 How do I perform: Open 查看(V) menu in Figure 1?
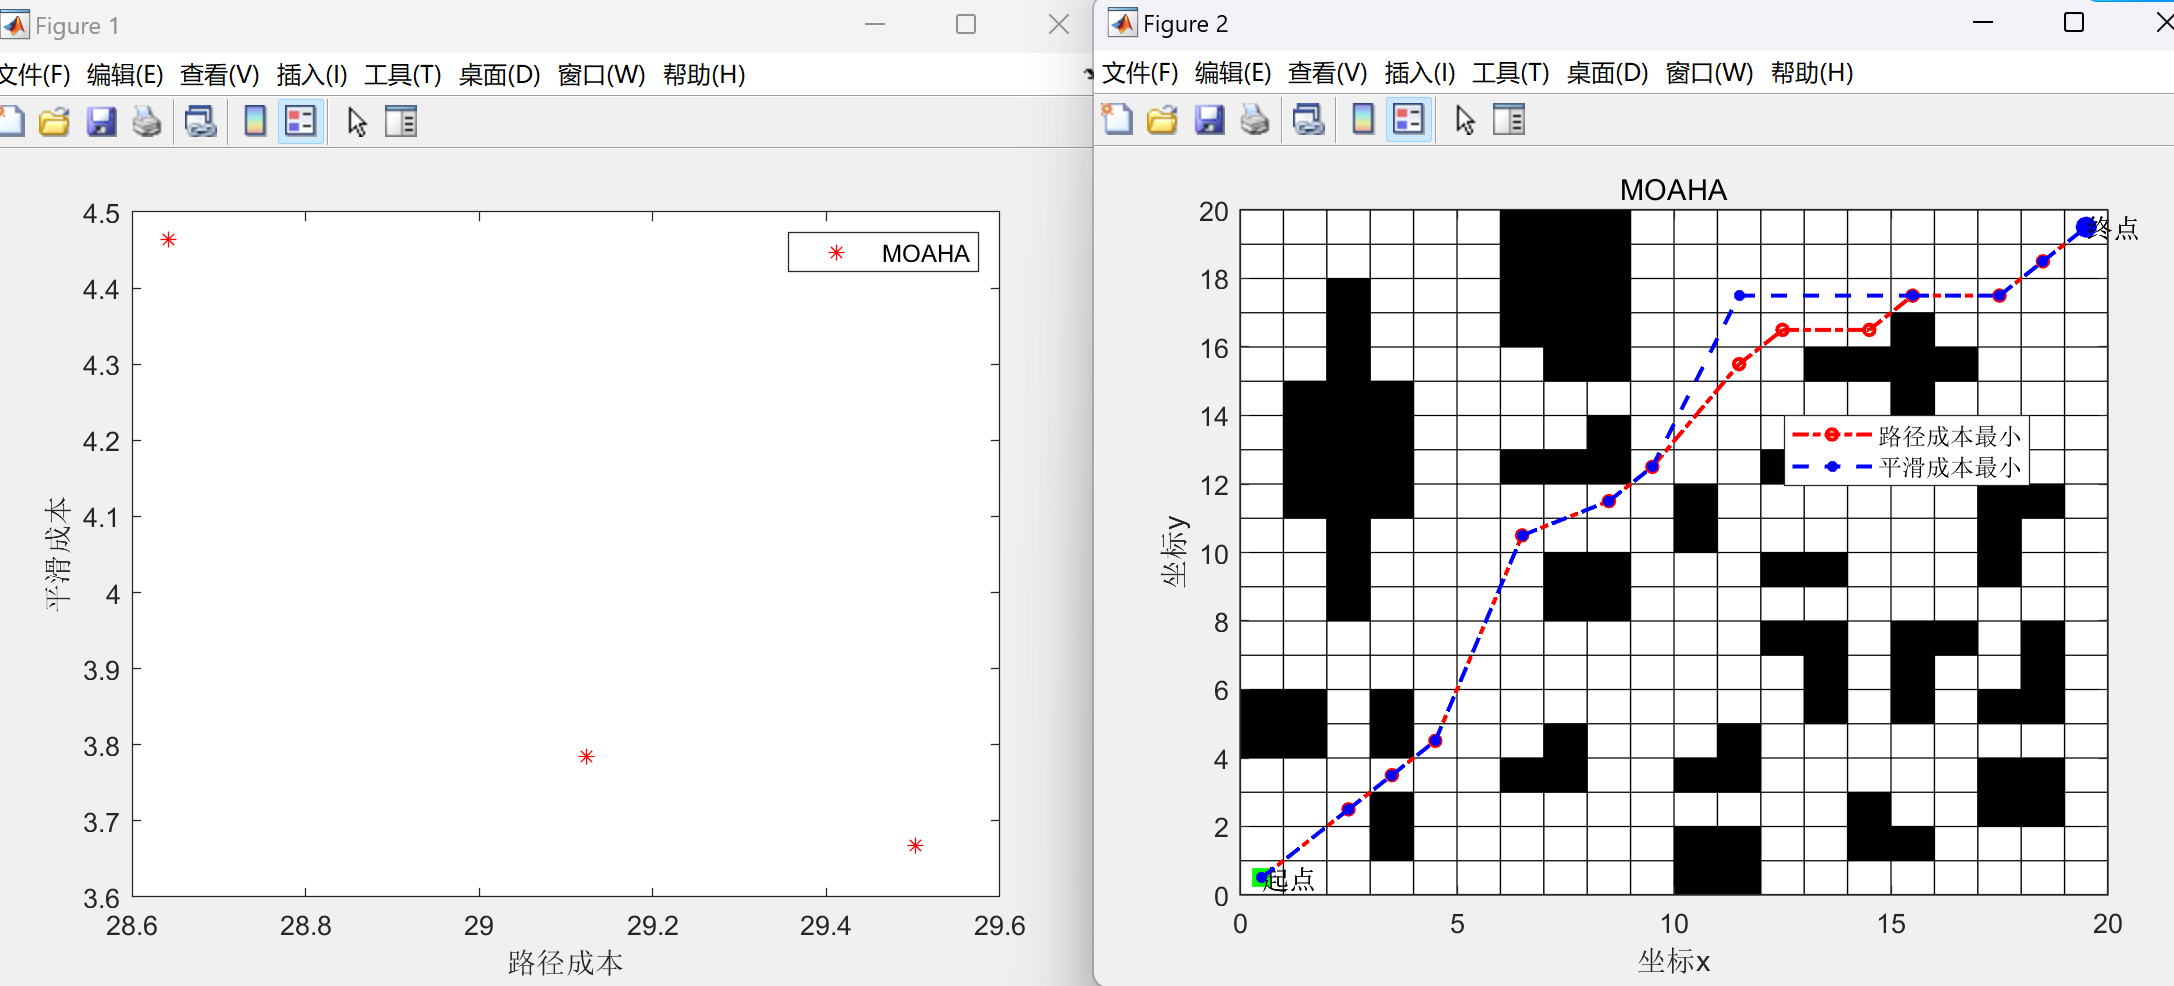click(219, 75)
